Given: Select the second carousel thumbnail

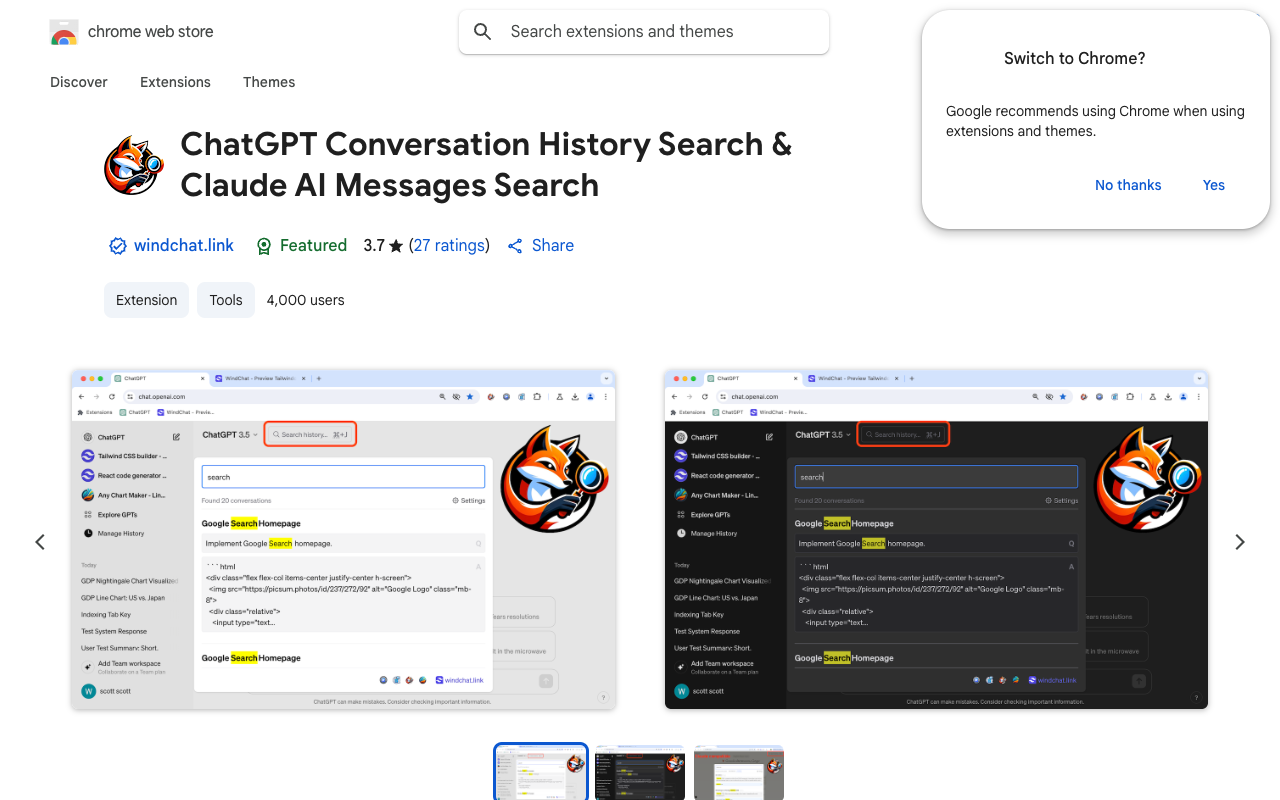Looking at the screenshot, I should pos(640,772).
